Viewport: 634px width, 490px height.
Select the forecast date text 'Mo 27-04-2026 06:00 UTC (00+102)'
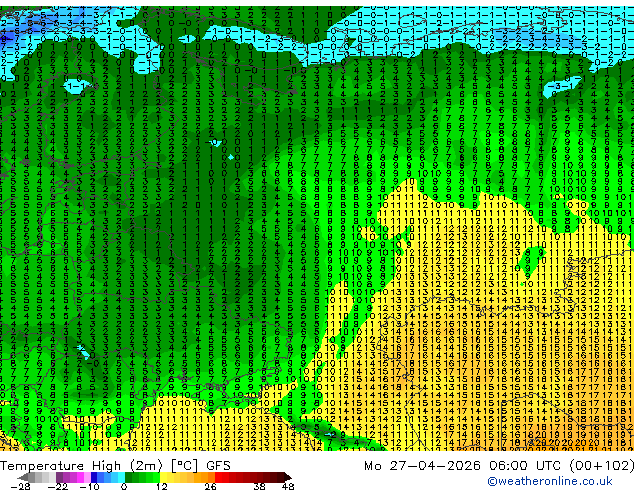tap(499, 466)
